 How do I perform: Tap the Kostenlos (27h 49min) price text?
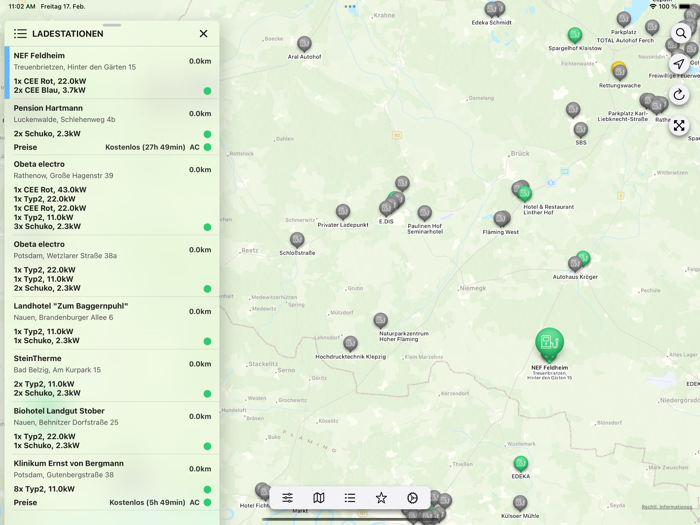(x=145, y=147)
